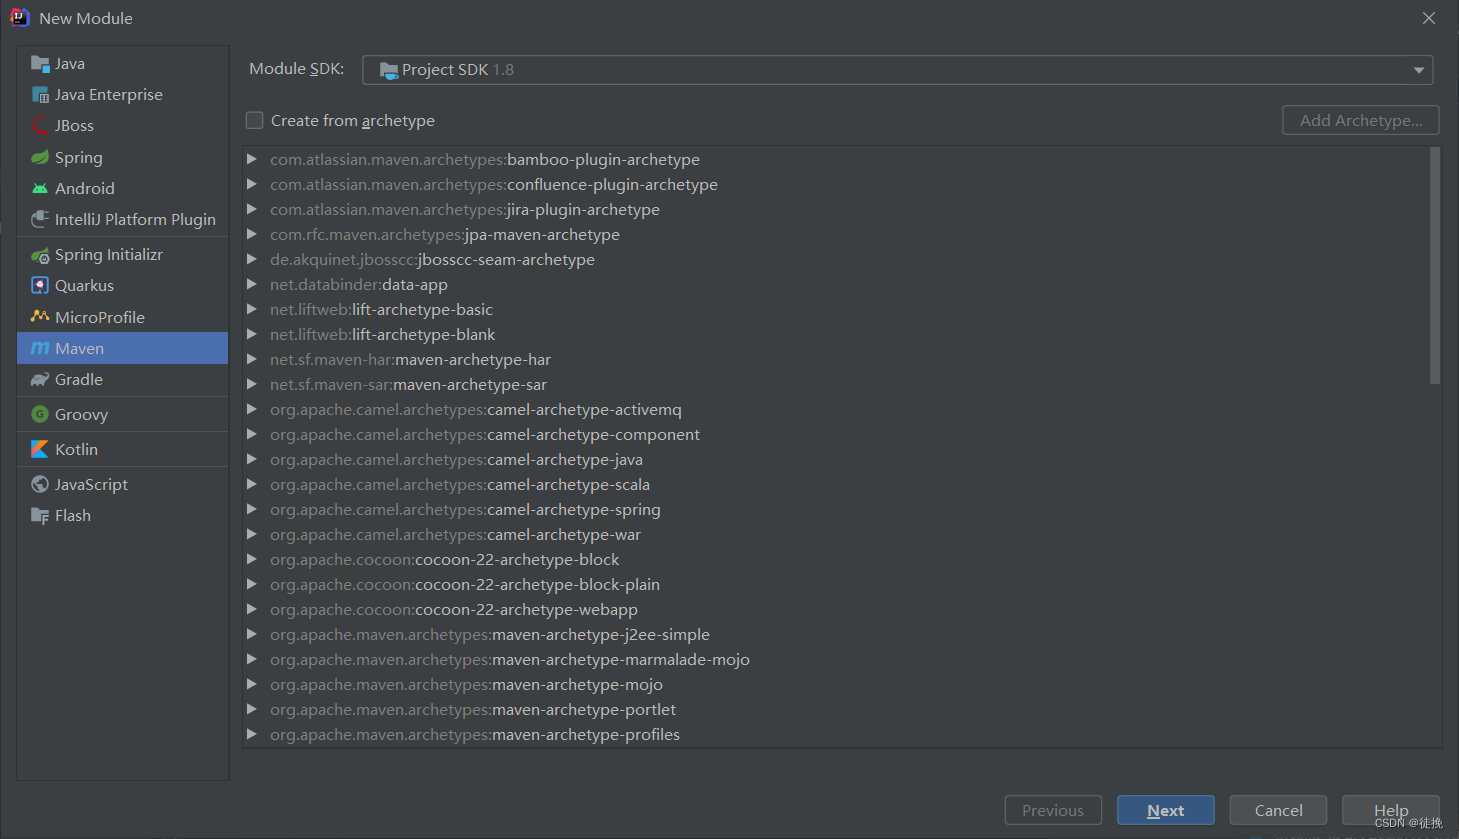The image size is (1459, 839).
Task: Click the Android robot icon
Action: coord(40,189)
